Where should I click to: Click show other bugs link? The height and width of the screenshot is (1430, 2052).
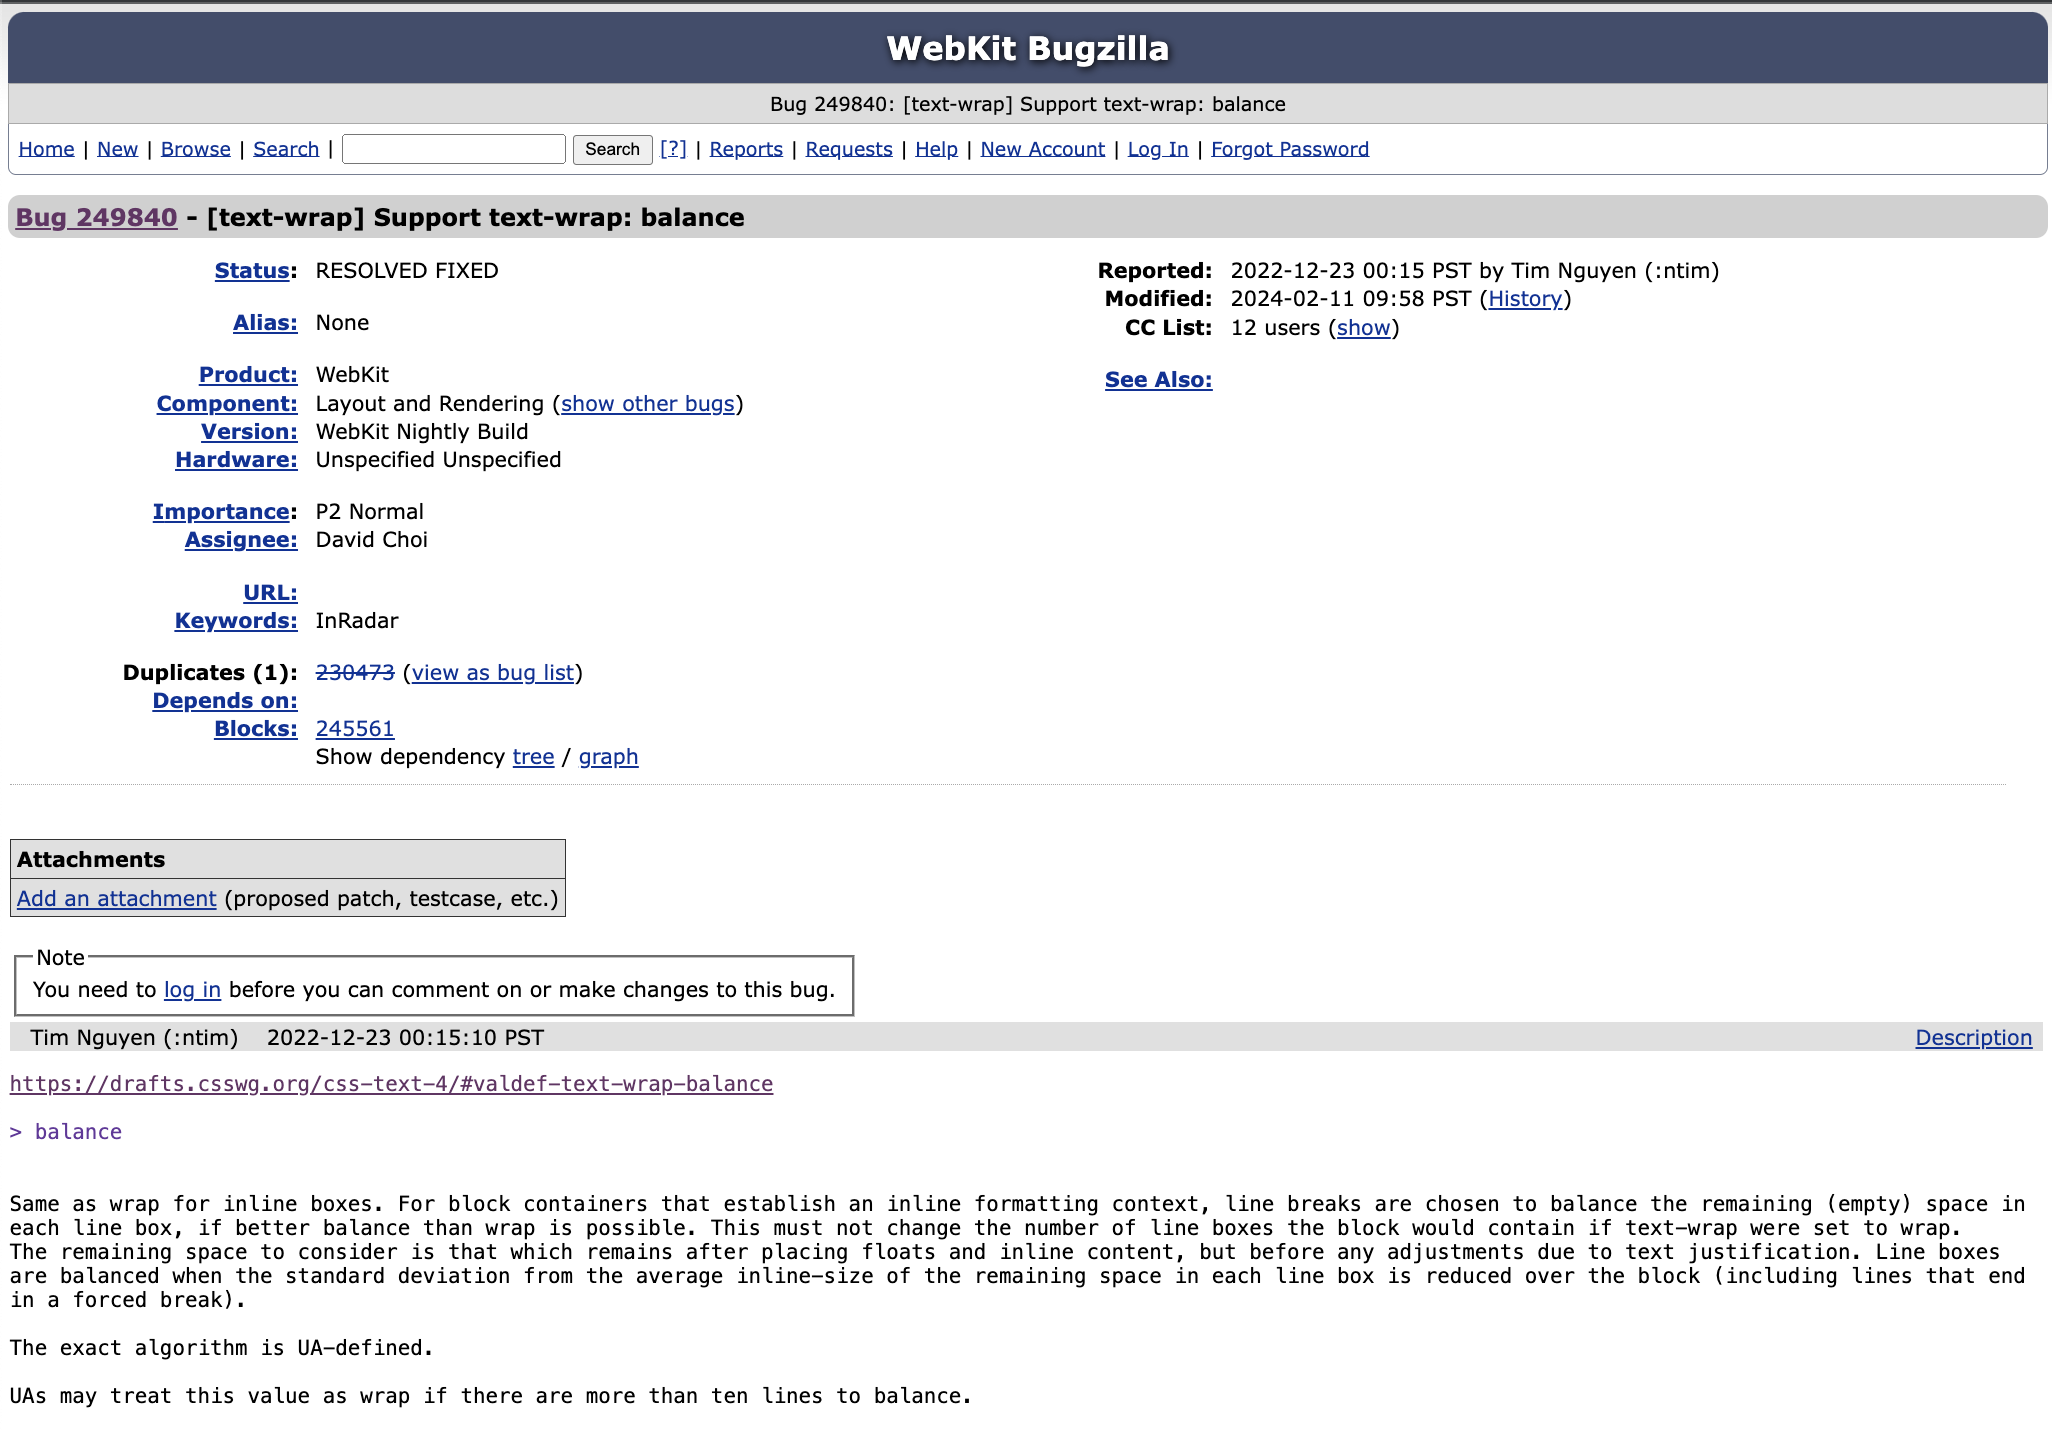click(x=647, y=404)
